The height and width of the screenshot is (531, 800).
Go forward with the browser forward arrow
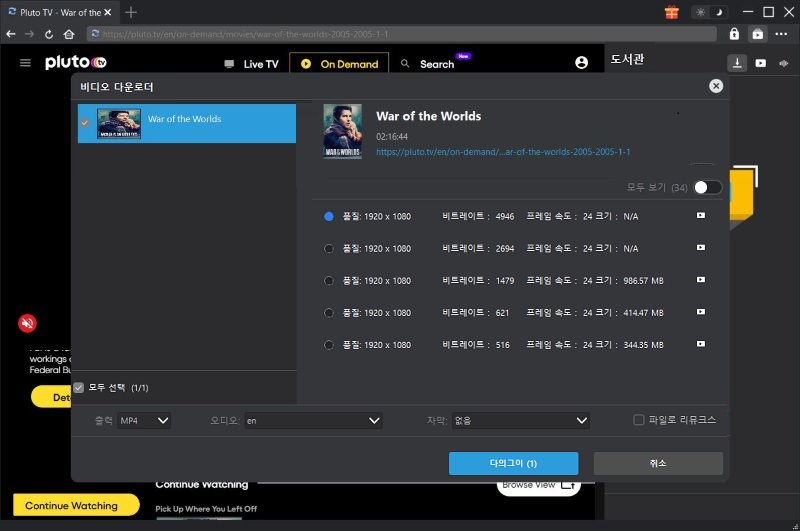pos(30,34)
